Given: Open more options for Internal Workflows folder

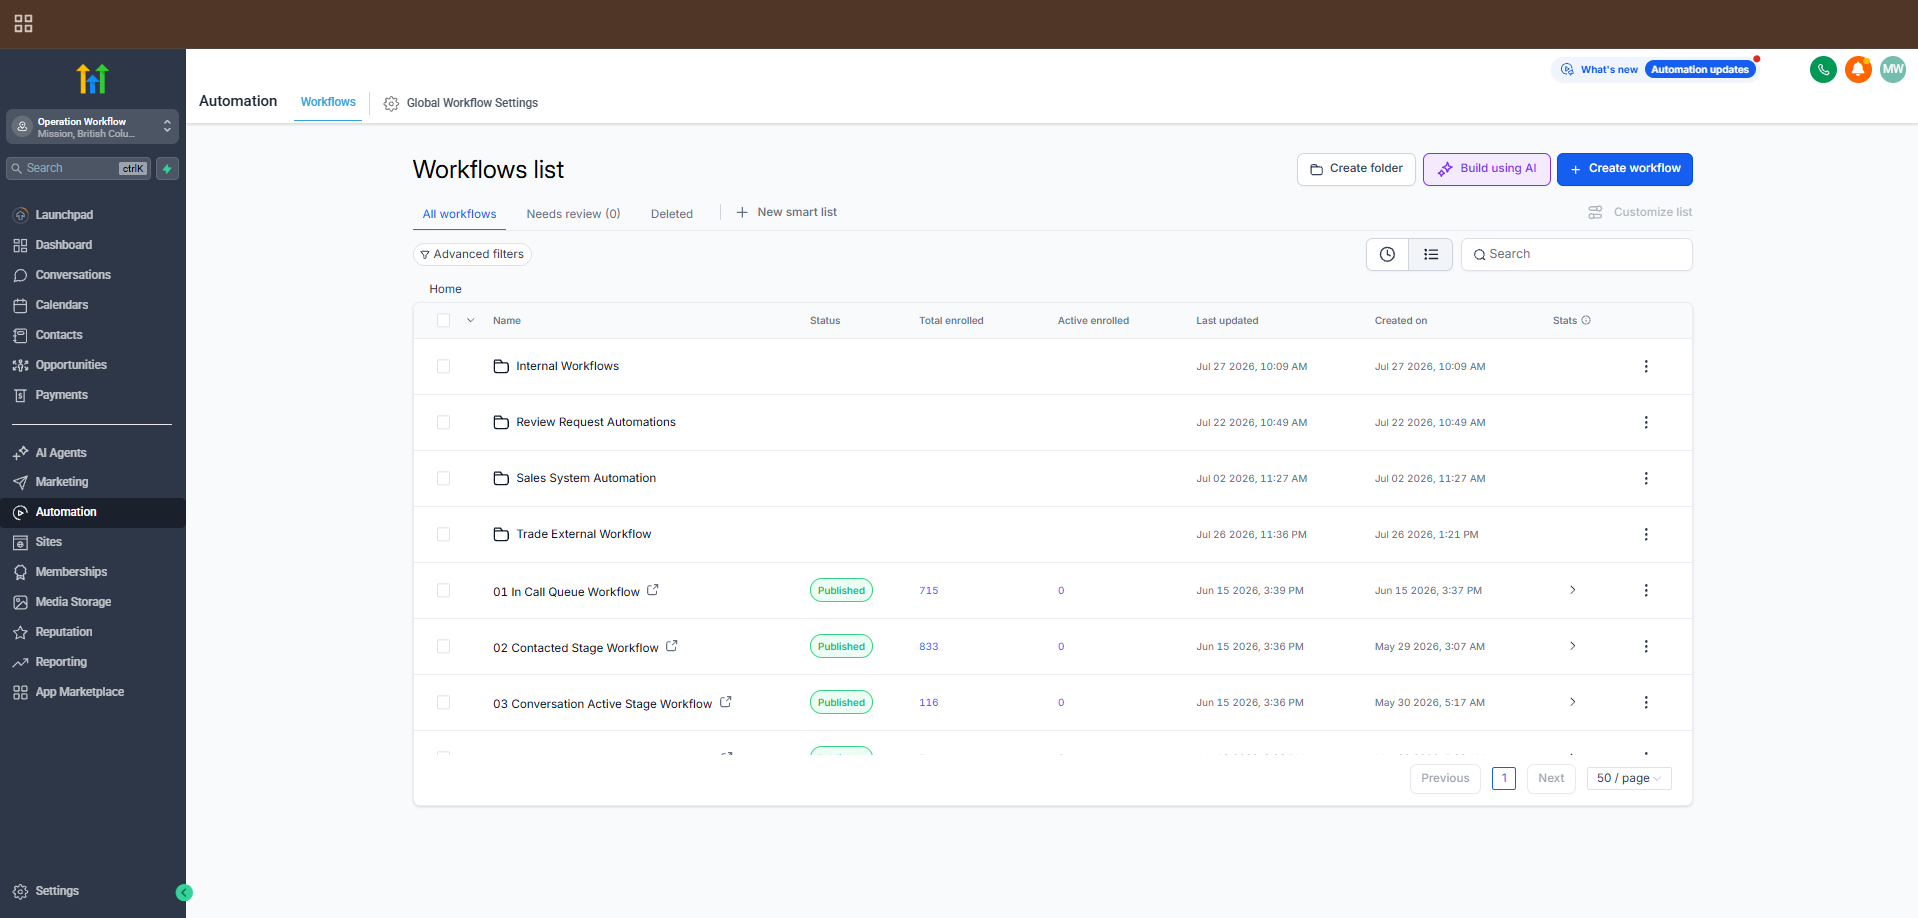Looking at the screenshot, I should tap(1646, 366).
